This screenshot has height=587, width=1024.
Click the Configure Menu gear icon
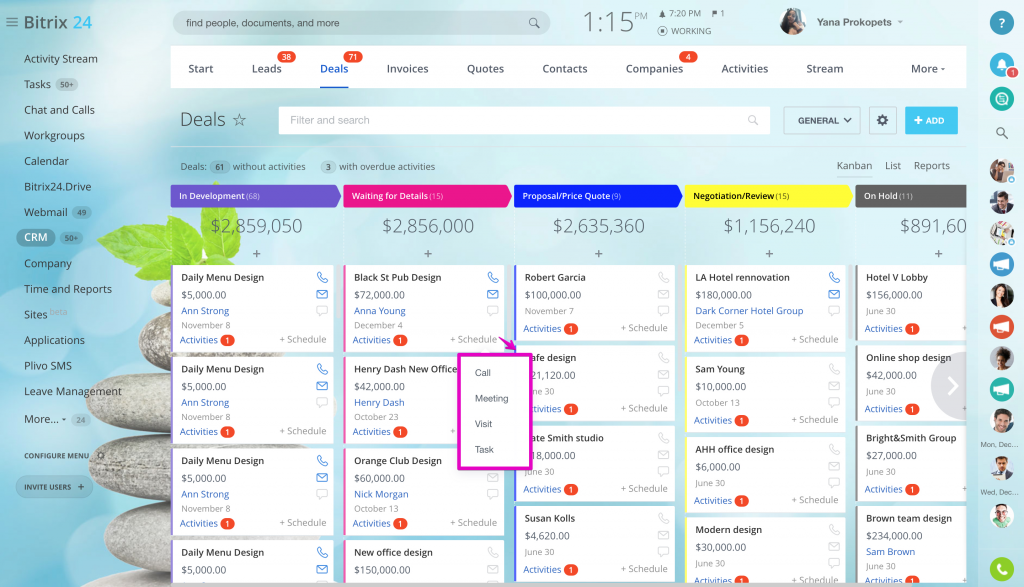click(x=101, y=455)
